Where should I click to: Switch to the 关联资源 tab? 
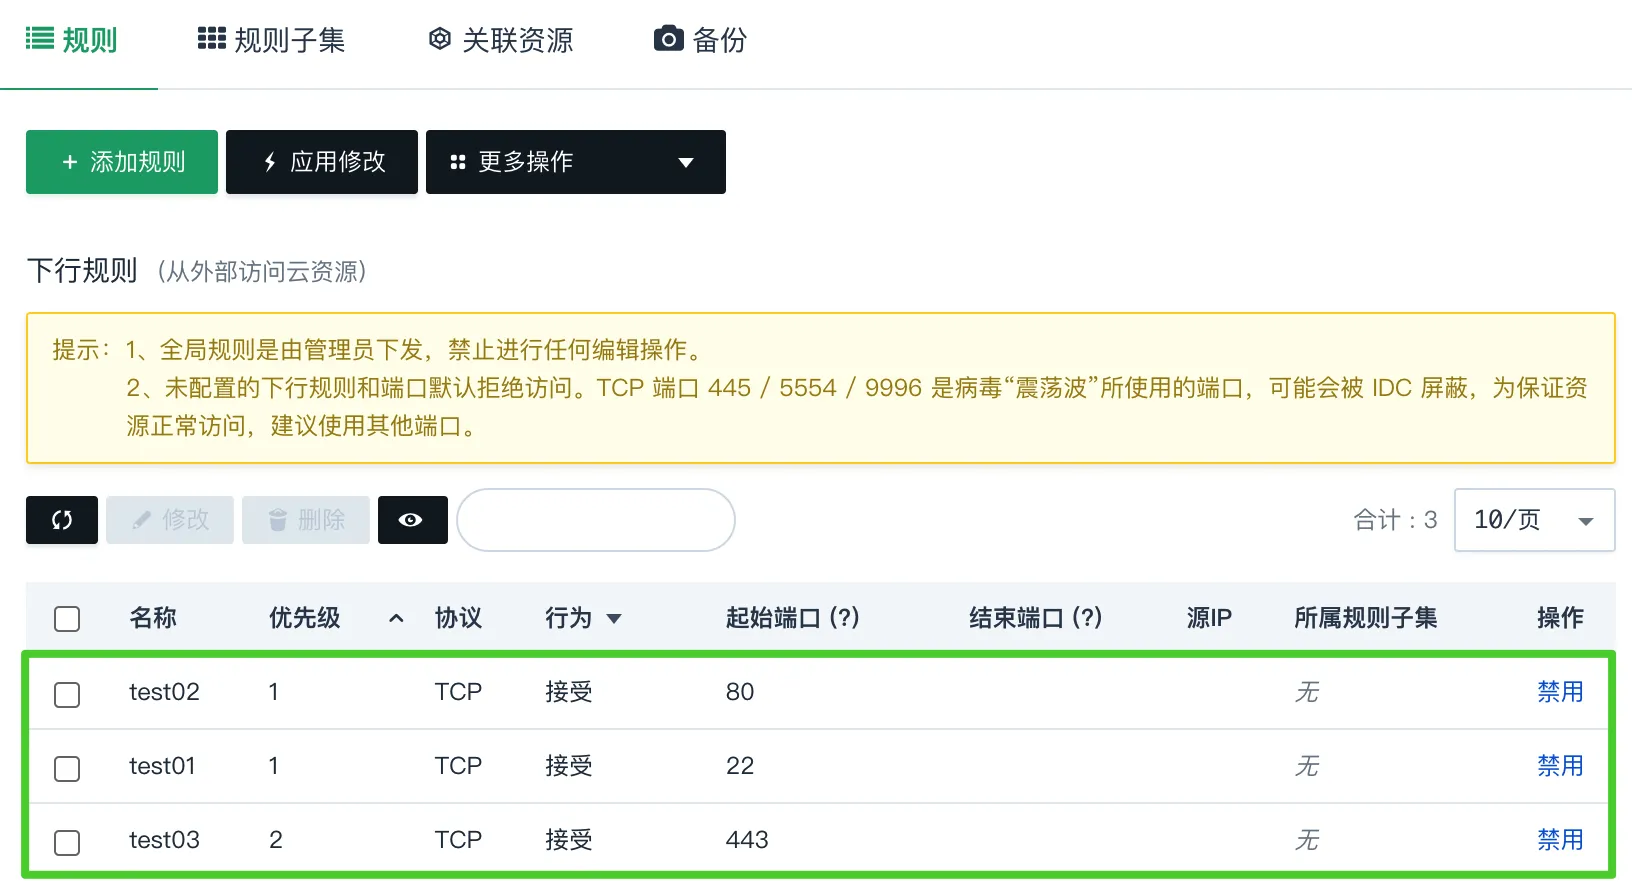(501, 40)
